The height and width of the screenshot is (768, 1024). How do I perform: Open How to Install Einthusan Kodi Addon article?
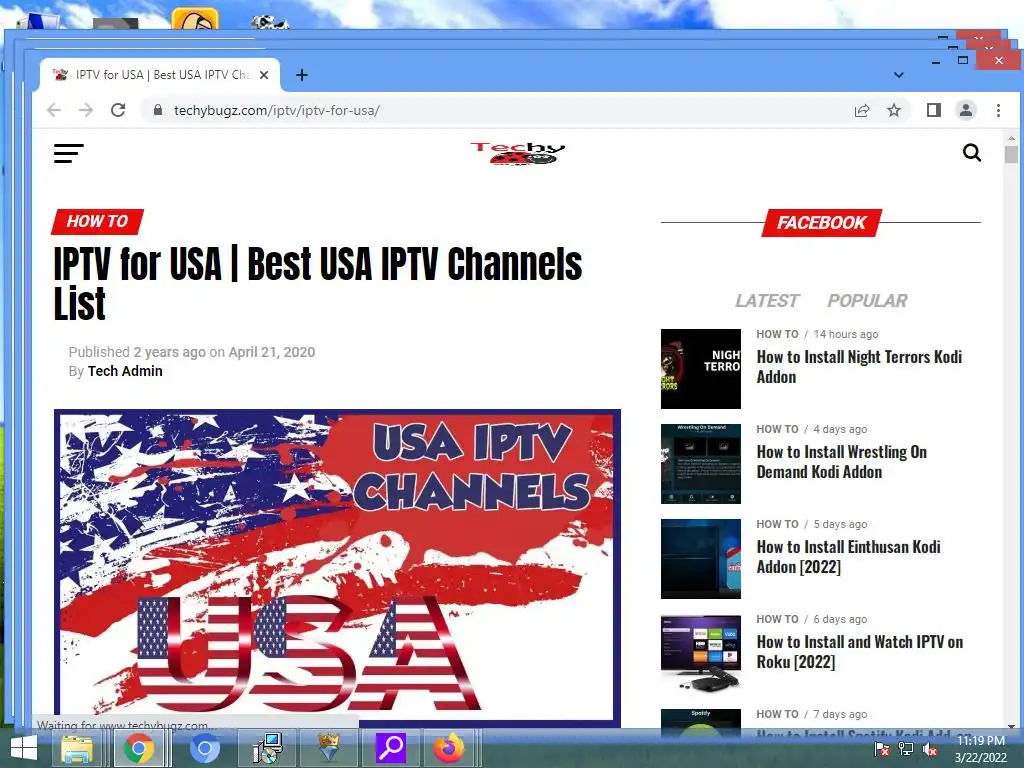[x=848, y=556]
